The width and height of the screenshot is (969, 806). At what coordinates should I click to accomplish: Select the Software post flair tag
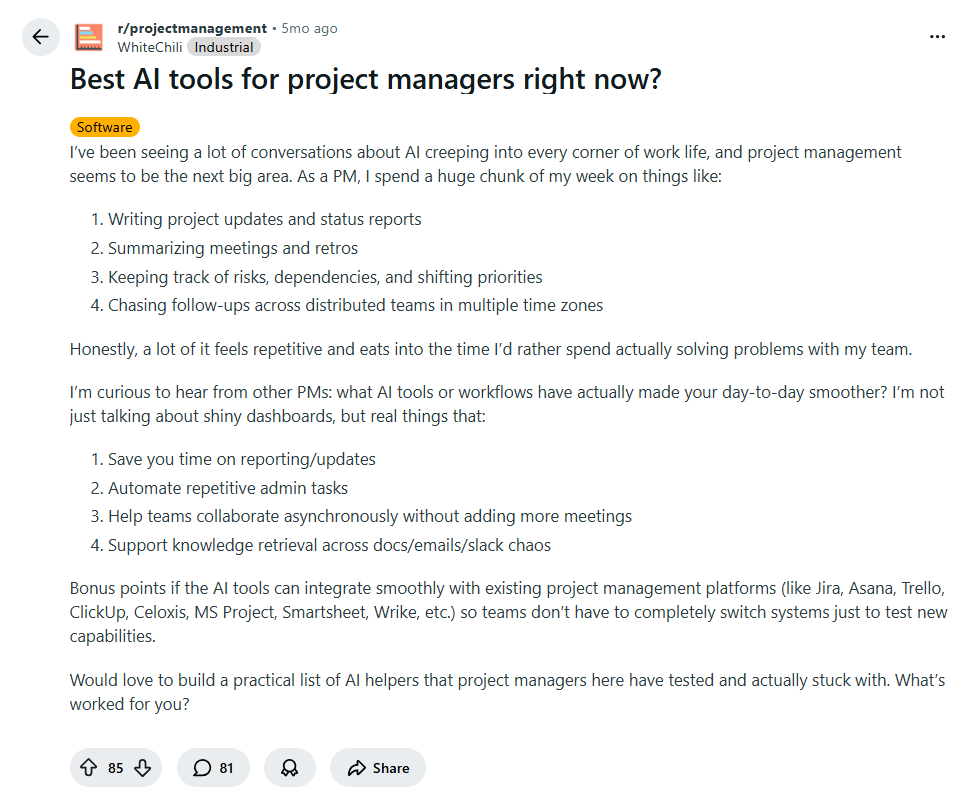click(105, 127)
